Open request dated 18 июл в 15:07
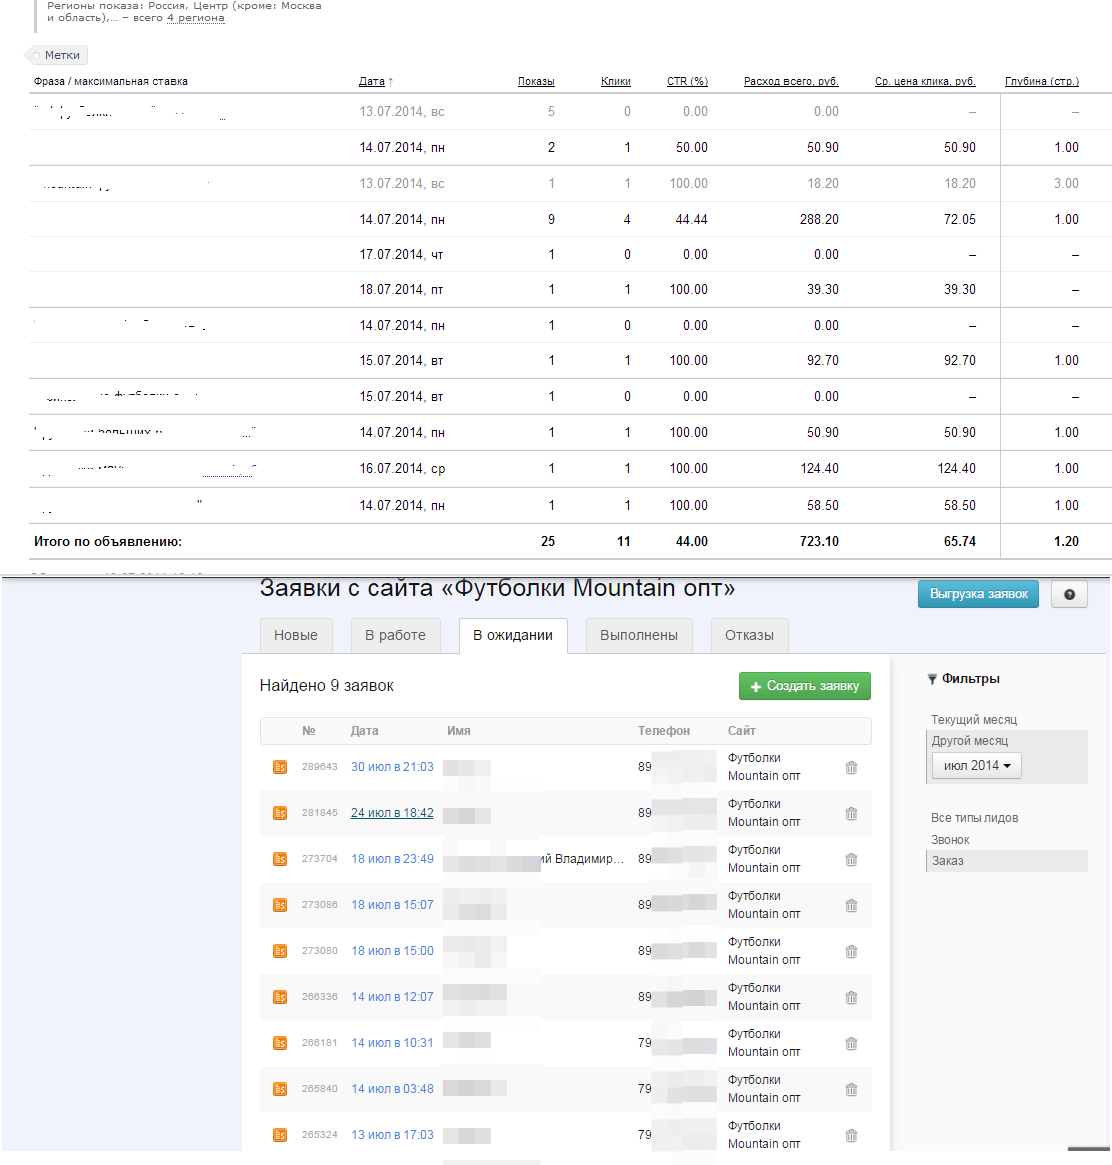Image resolution: width=1112 pixels, height=1165 pixels. click(392, 905)
